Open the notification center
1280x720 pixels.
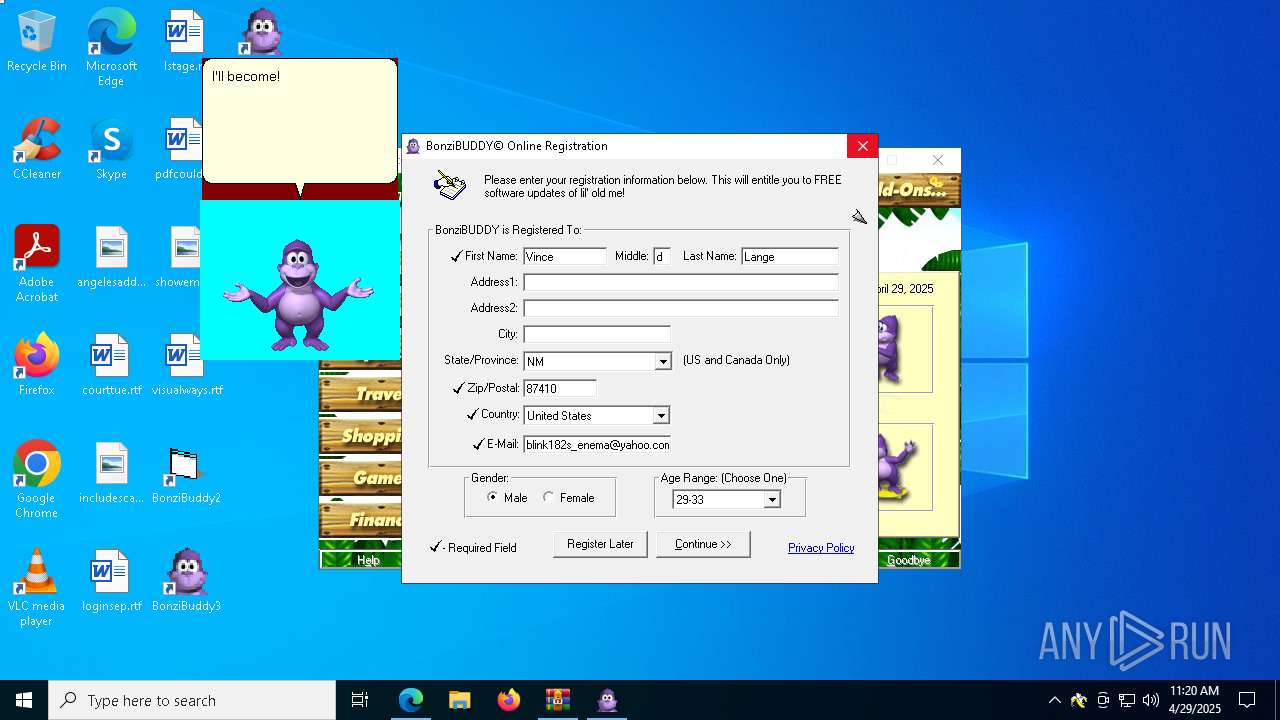tap(1247, 700)
